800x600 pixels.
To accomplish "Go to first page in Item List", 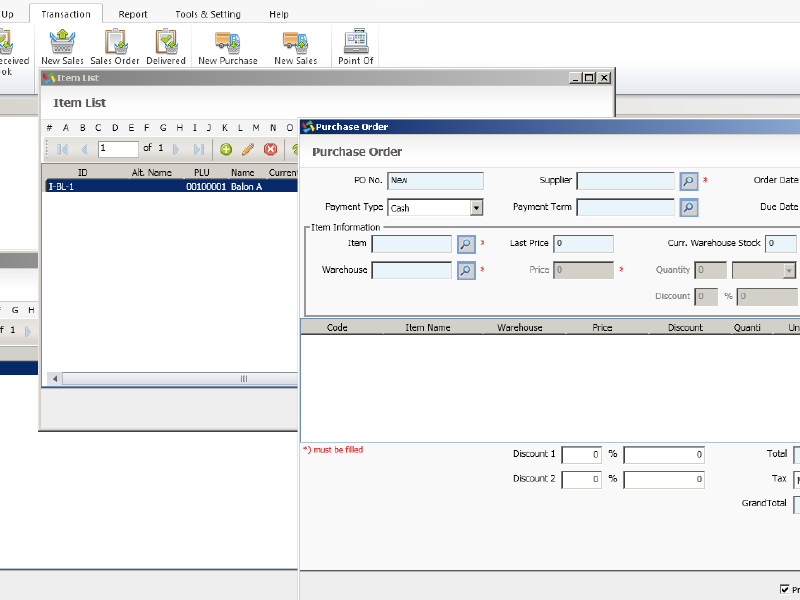I will pos(62,149).
